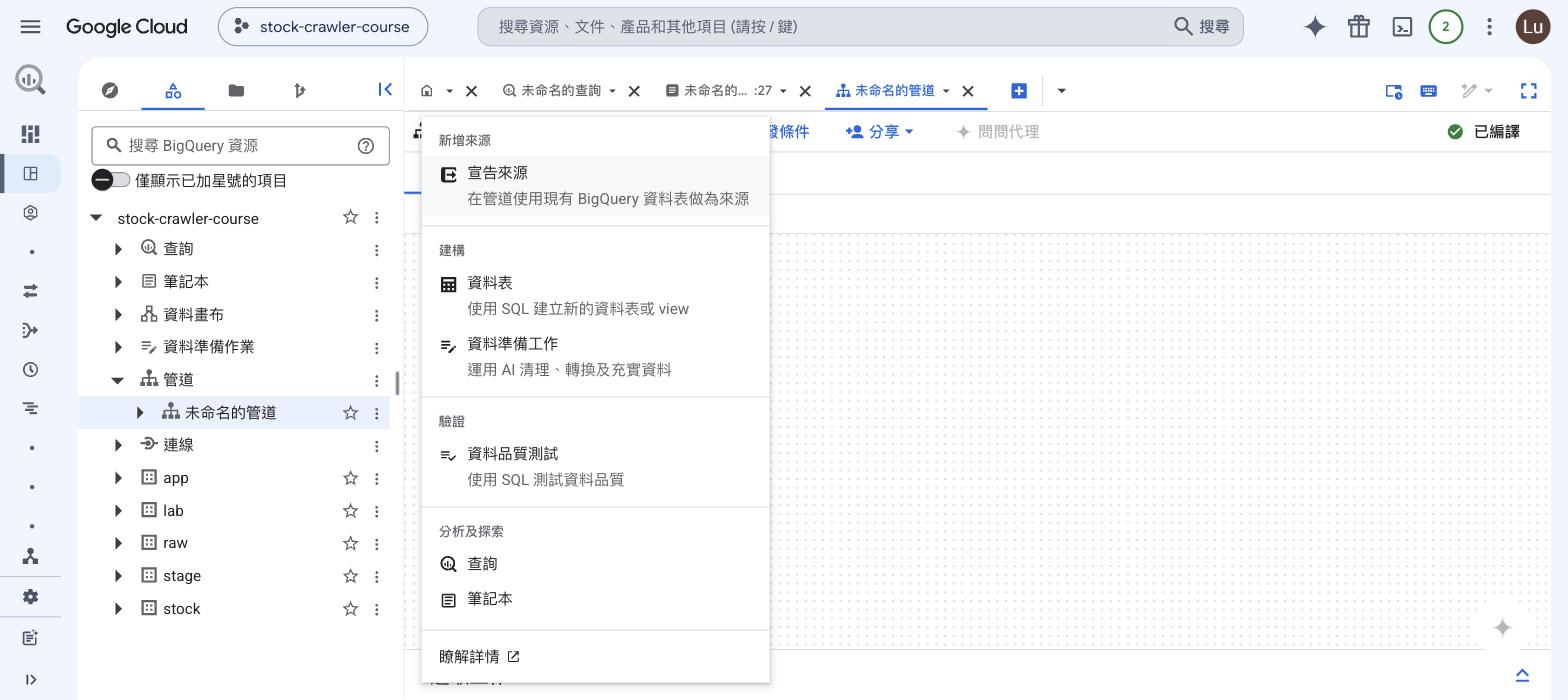Image resolution: width=1568 pixels, height=700 pixels.
Task: Expand the 查詢 tree node
Action: 118,249
